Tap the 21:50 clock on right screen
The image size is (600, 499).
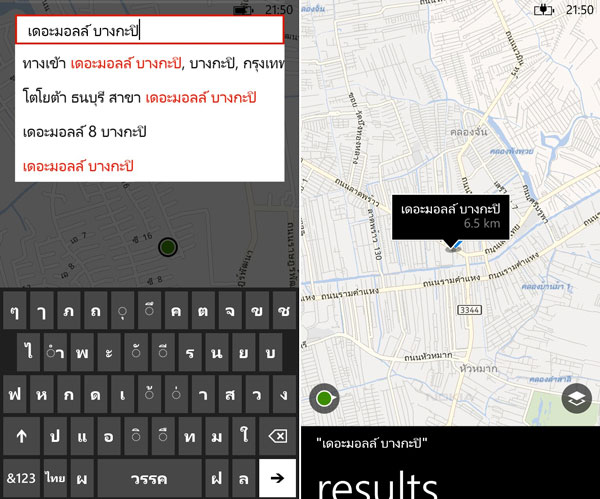579,10
